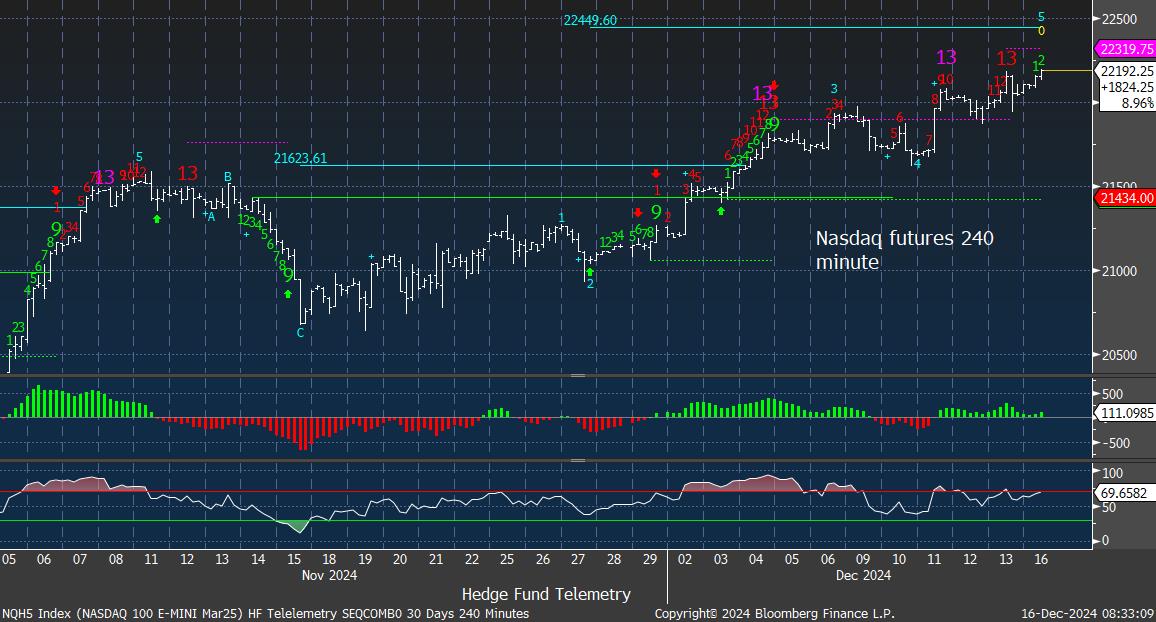Click the 21000 price axis label
Viewport: 1156px width, 622px height.
tap(1119, 271)
